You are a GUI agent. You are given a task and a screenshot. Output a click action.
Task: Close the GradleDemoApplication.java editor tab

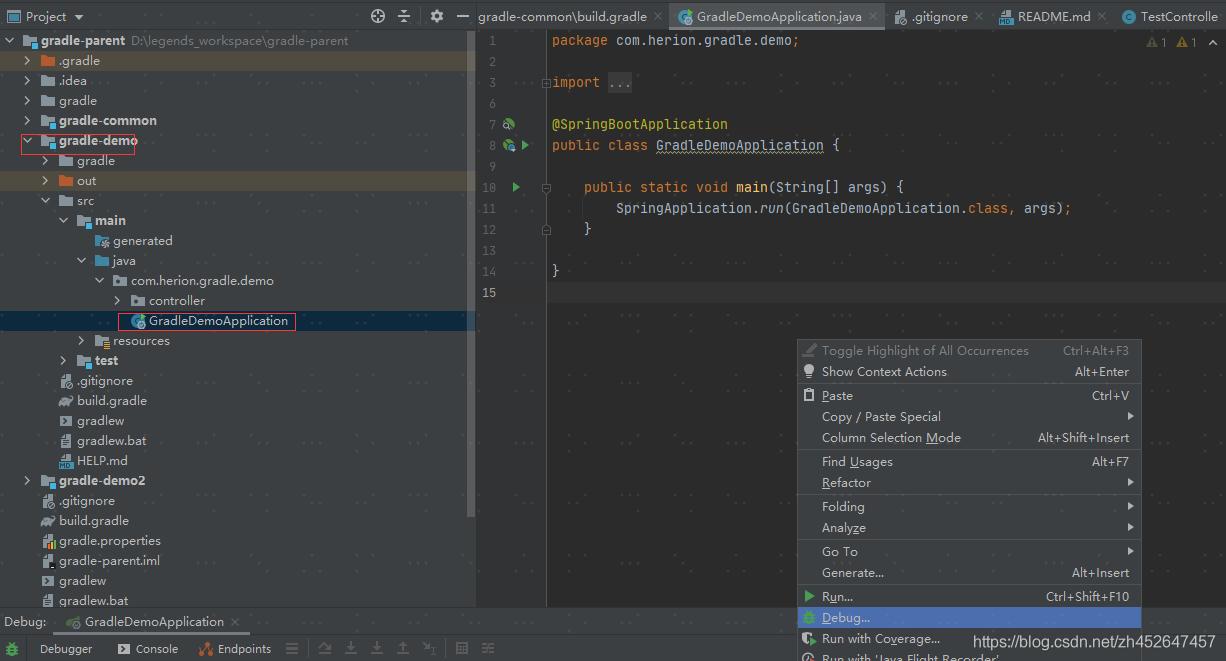873,17
